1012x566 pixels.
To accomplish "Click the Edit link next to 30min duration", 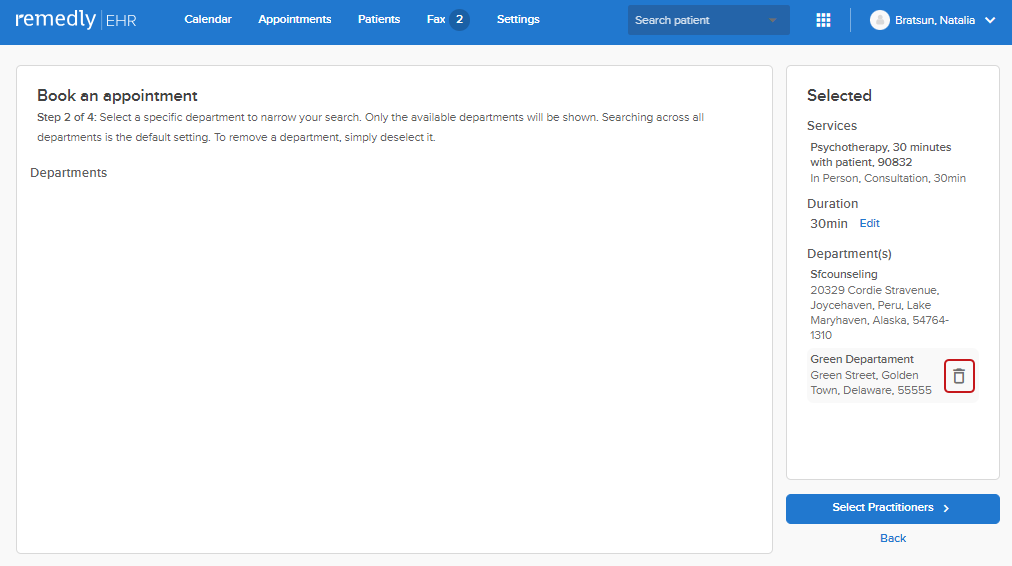I will tap(869, 223).
